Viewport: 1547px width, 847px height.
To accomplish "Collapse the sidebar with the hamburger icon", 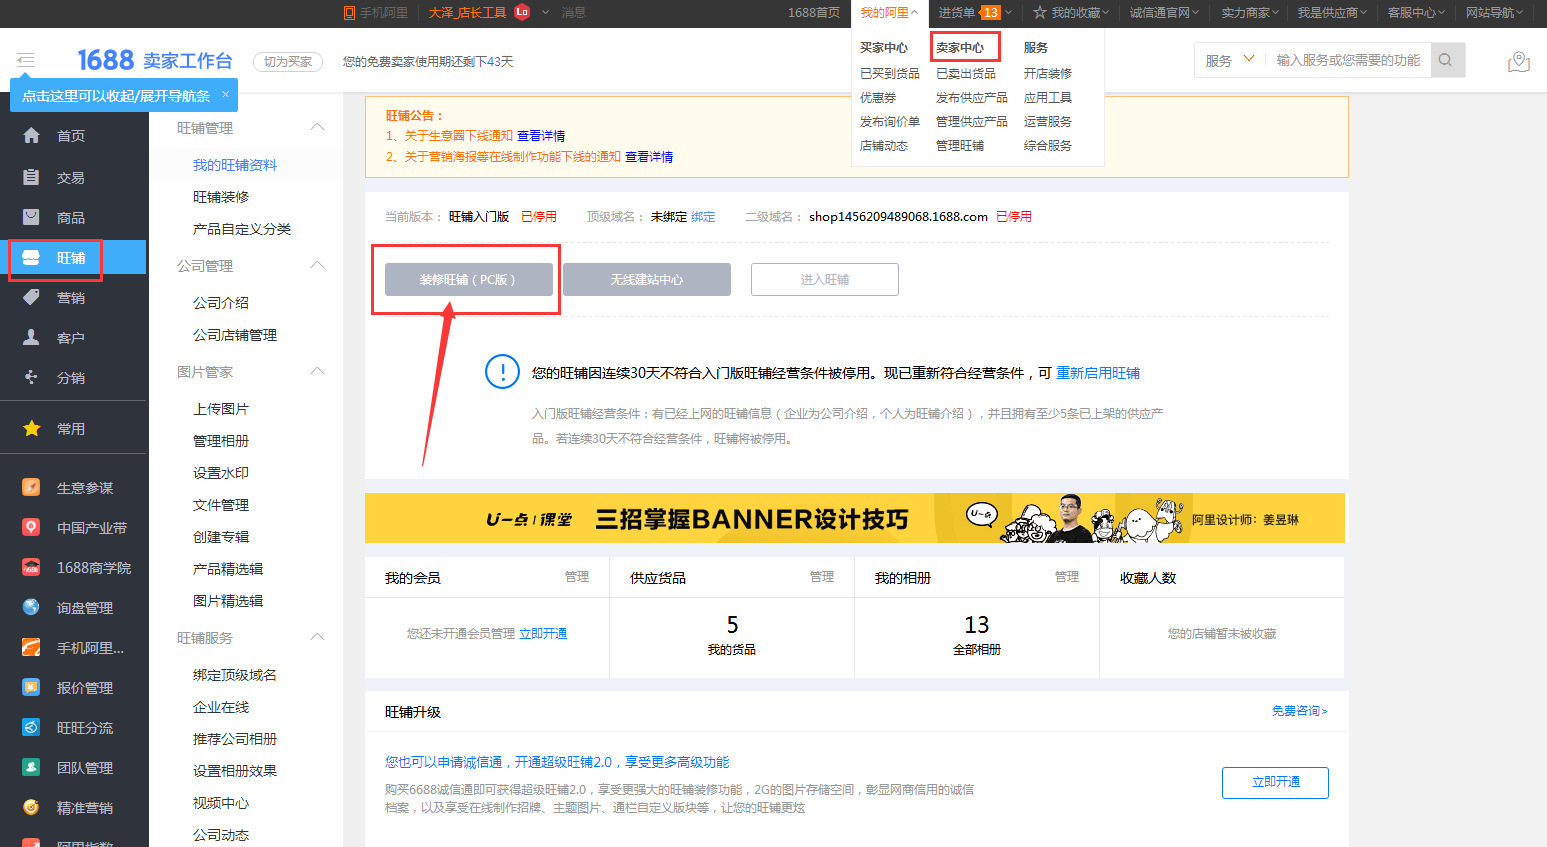I will tap(26, 60).
